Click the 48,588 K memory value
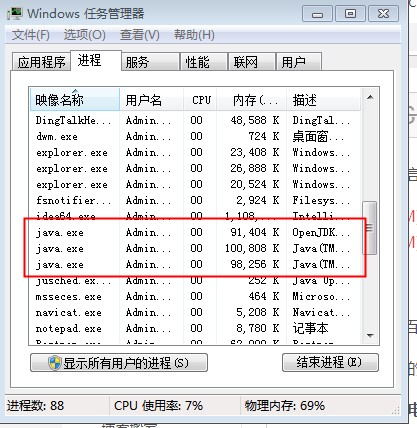This screenshot has height=428, width=417. tap(255, 120)
